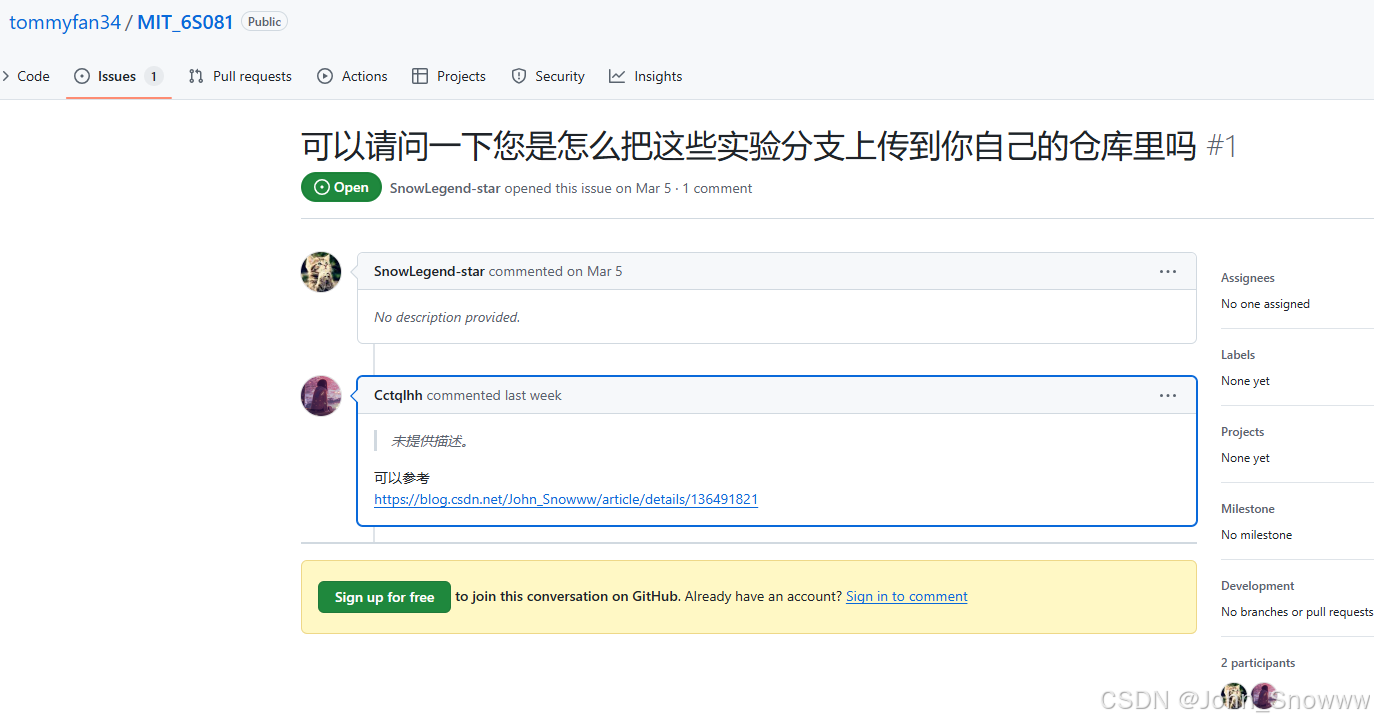Follow the Sign in to comment link

coord(906,596)
